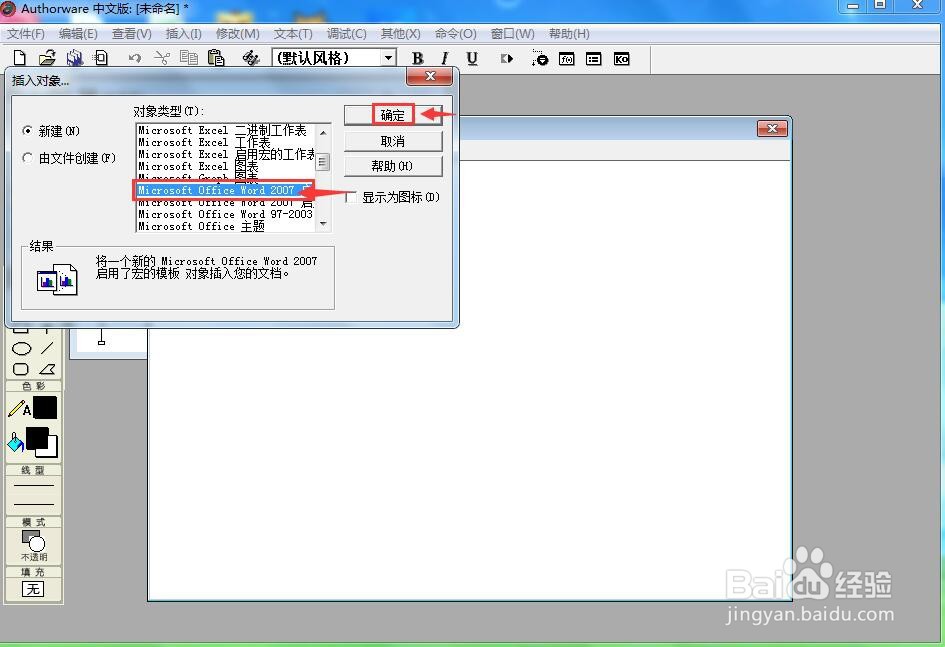Click the object list scroll-up arrow

pyautogui.click(x=324, y=132)
